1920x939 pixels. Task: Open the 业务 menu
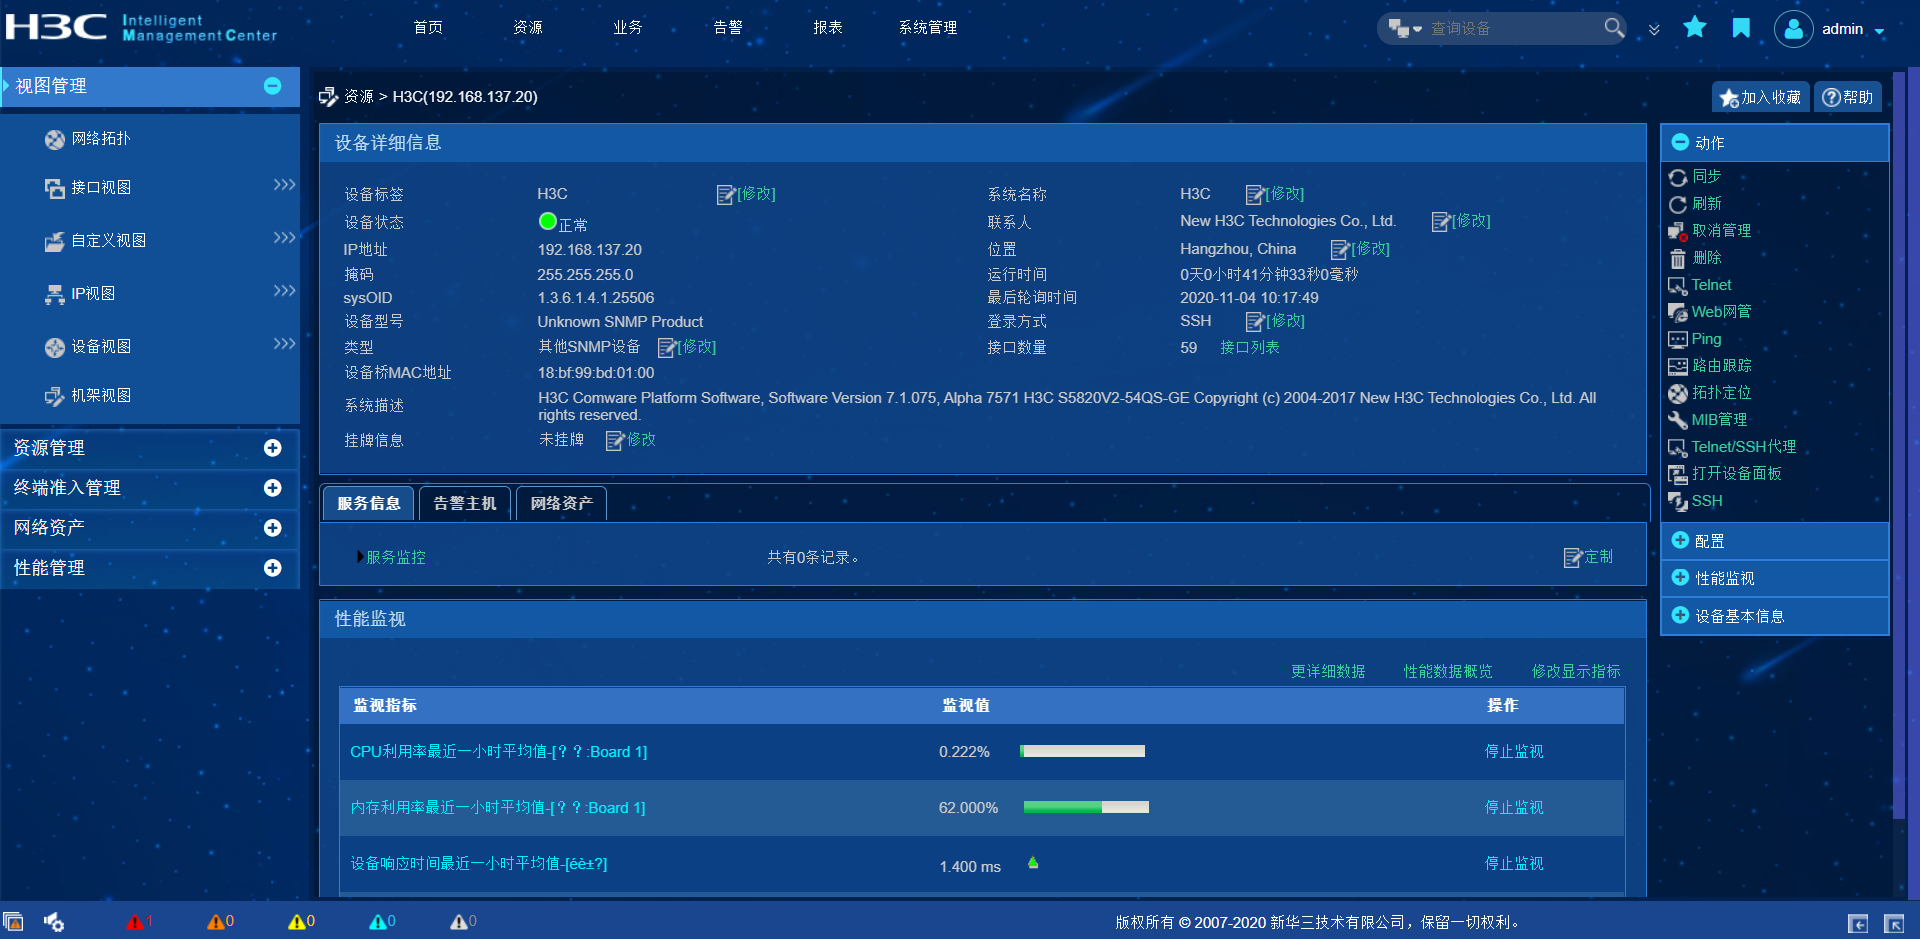pos(628,28)
